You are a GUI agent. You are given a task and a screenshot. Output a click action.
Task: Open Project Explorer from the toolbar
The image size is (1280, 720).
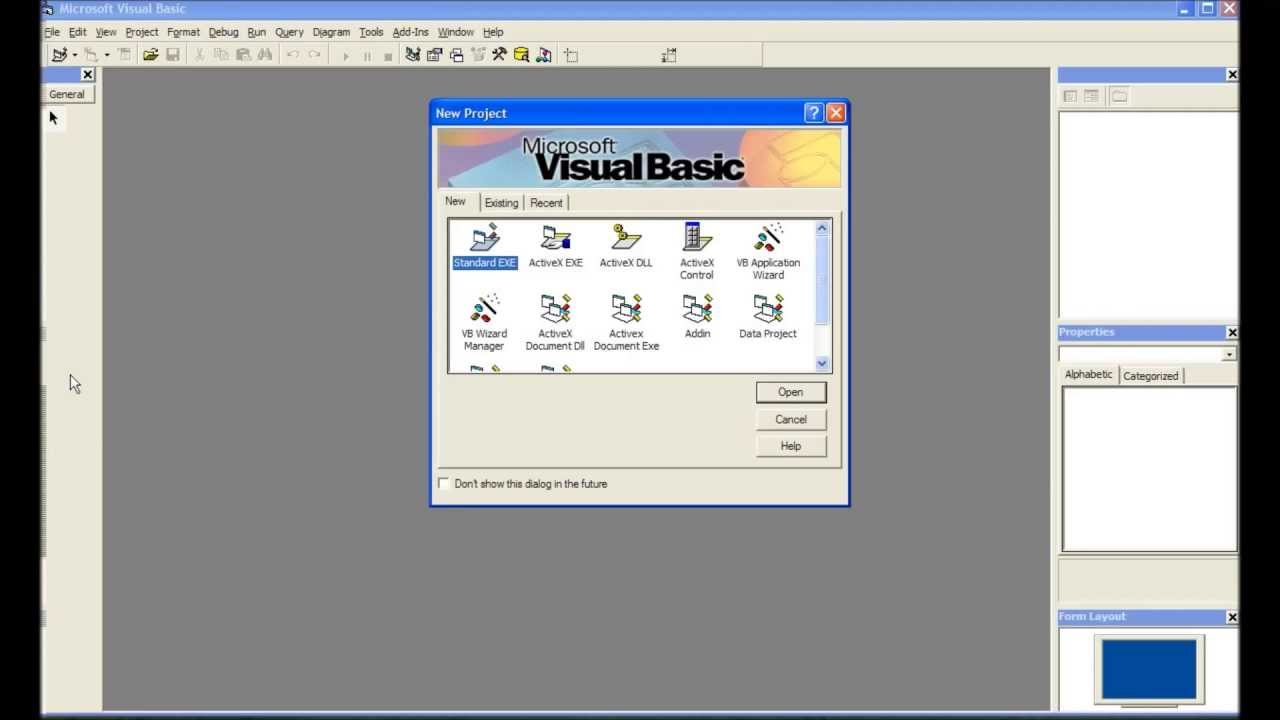coord(412,55)
